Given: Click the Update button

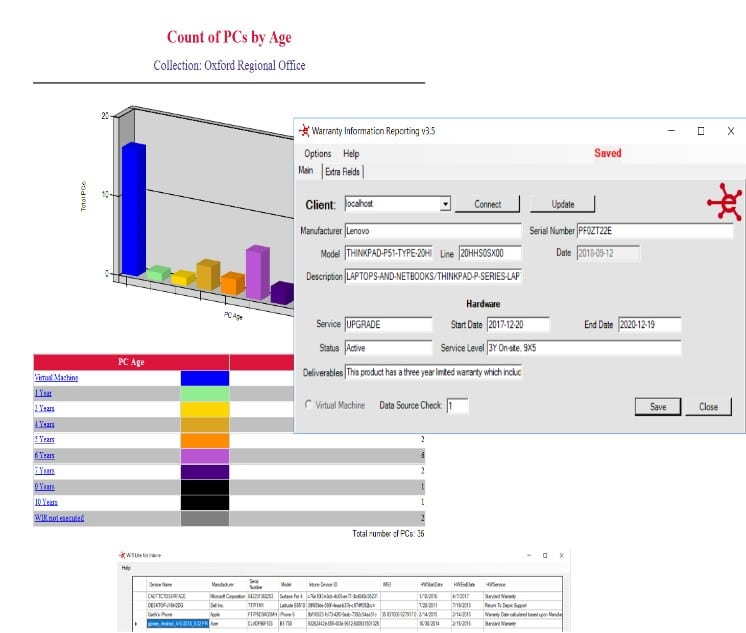Looking at the screenshot, I should coord(562,204).
